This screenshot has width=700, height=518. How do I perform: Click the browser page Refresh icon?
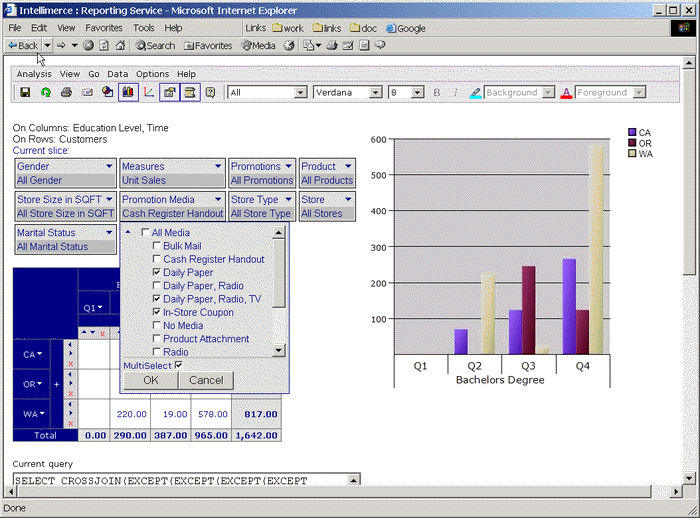(104, 45)
